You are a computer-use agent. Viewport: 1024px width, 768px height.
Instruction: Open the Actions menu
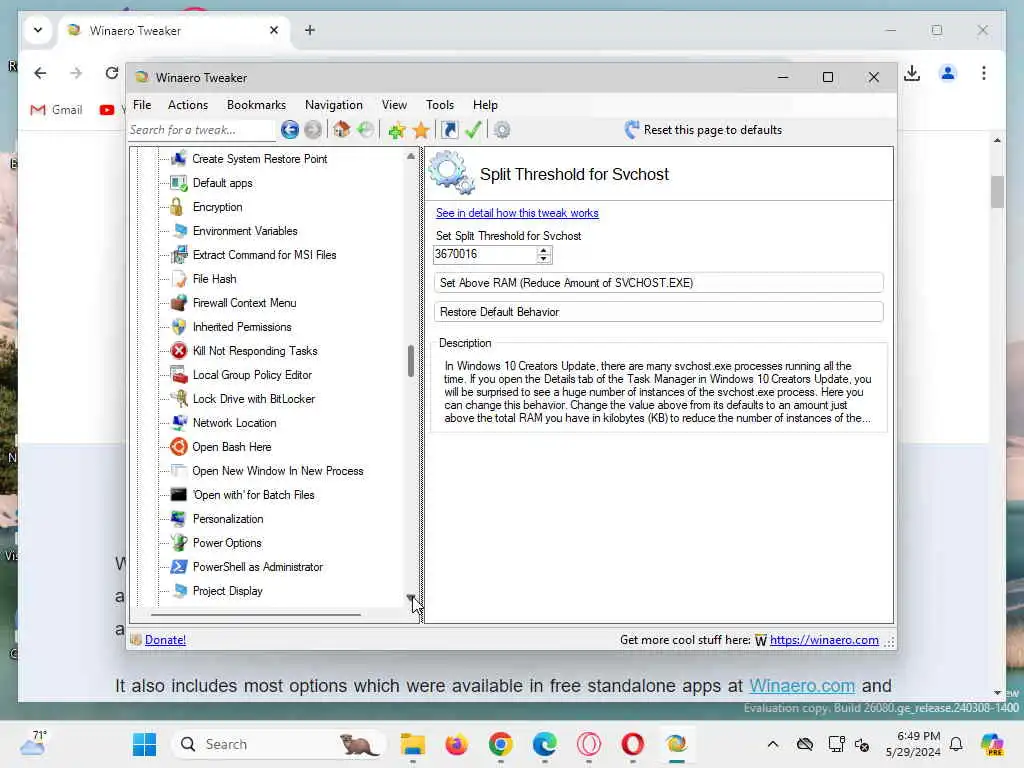tap(188, 104)
